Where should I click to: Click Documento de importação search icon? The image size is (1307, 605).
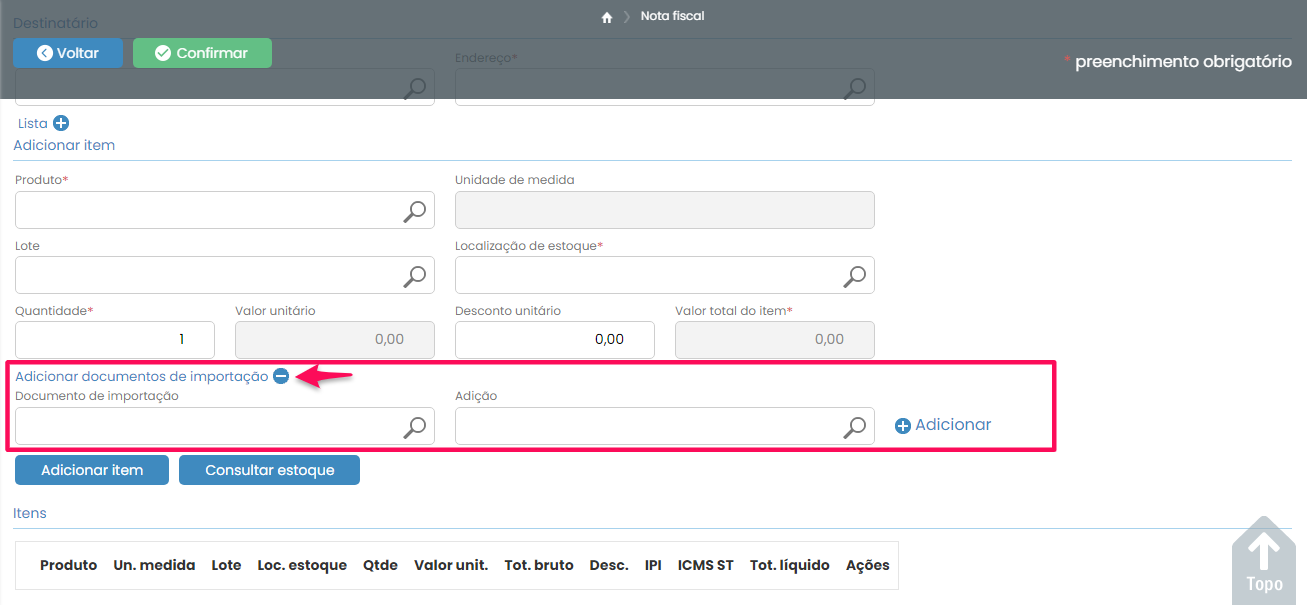414,427
